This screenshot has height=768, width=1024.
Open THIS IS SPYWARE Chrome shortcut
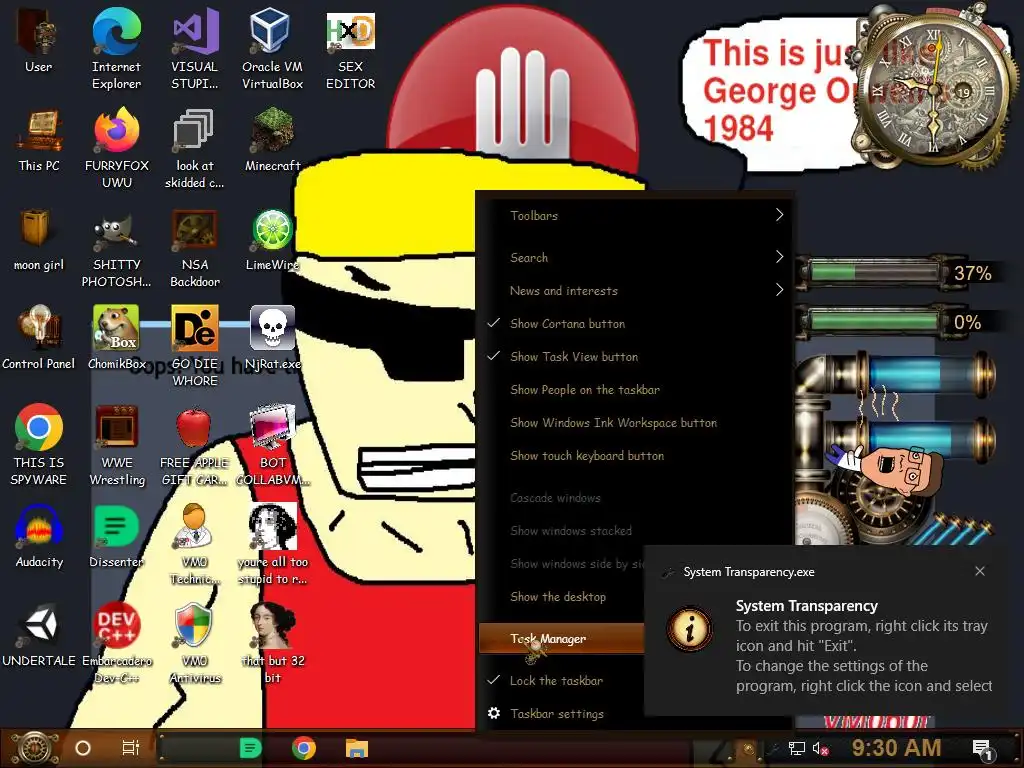click(x=39, y=444)
